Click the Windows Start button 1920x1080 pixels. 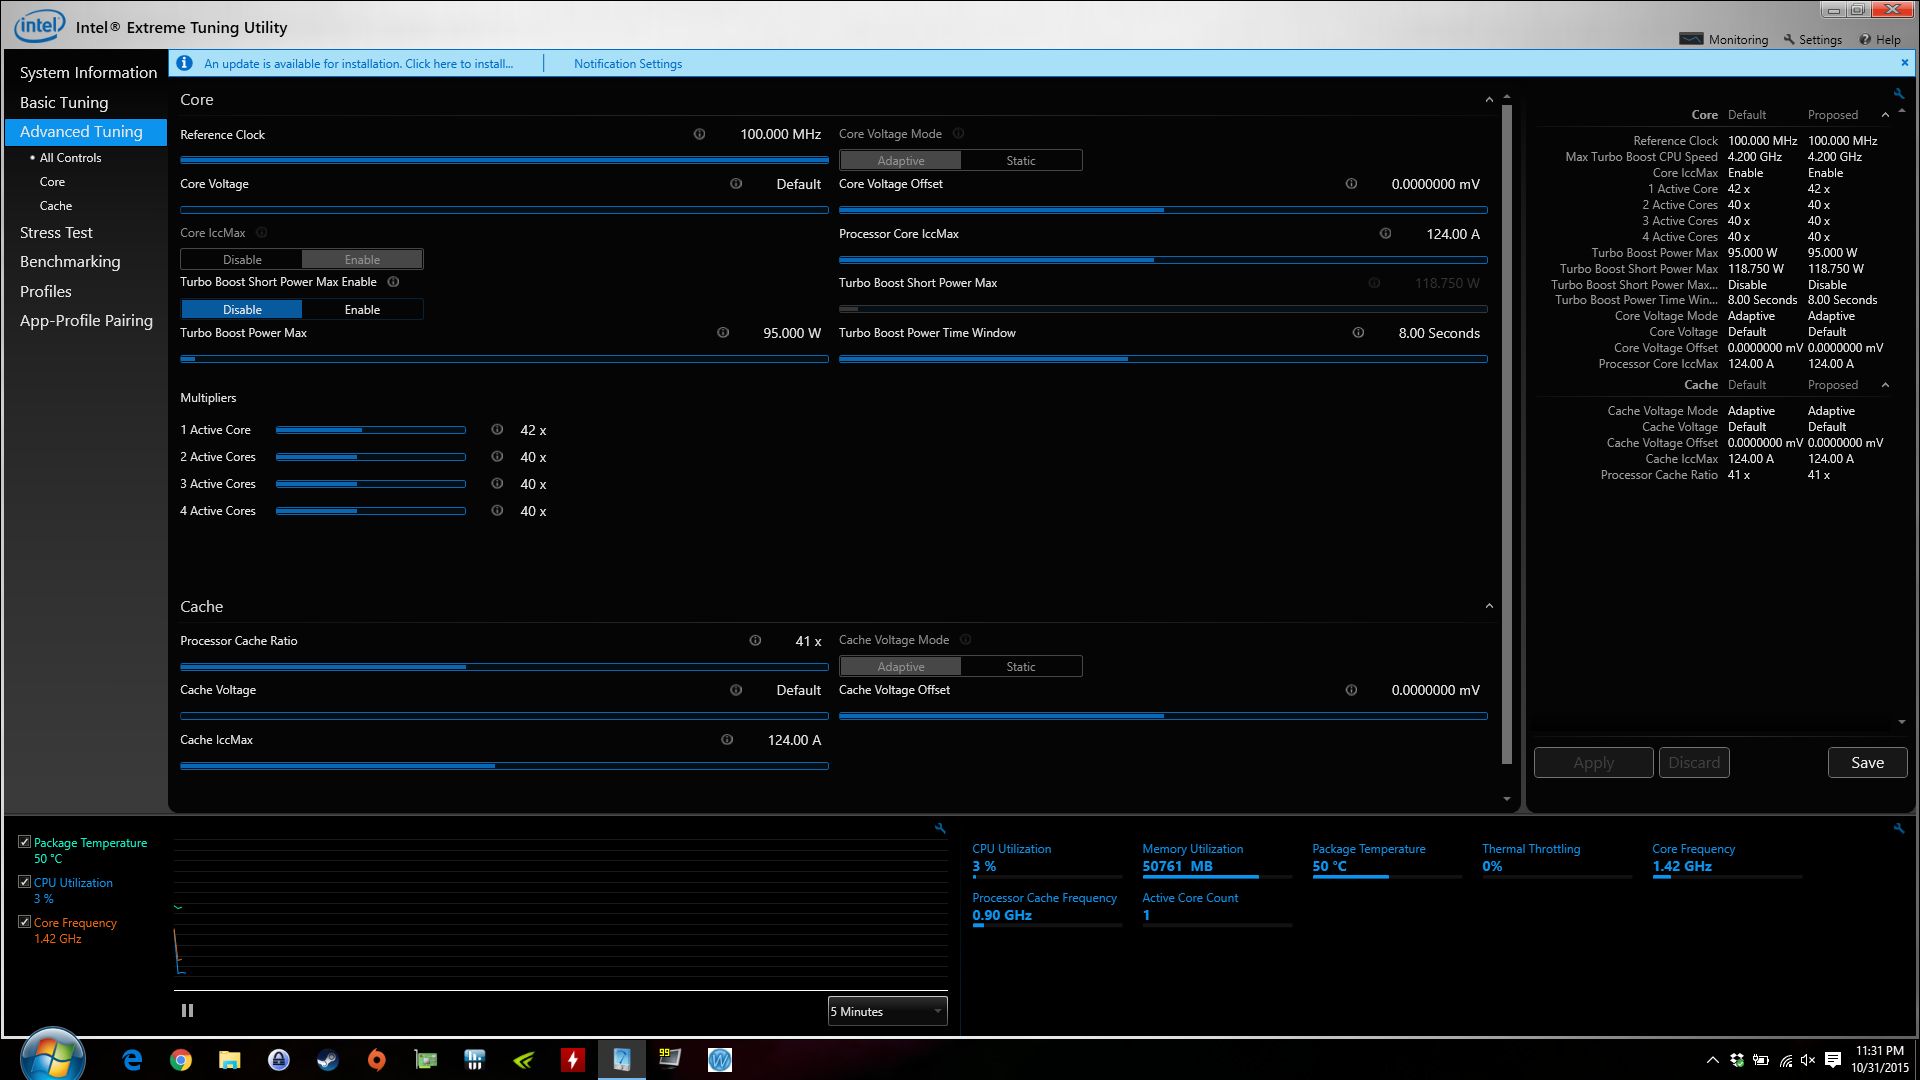52,1057
